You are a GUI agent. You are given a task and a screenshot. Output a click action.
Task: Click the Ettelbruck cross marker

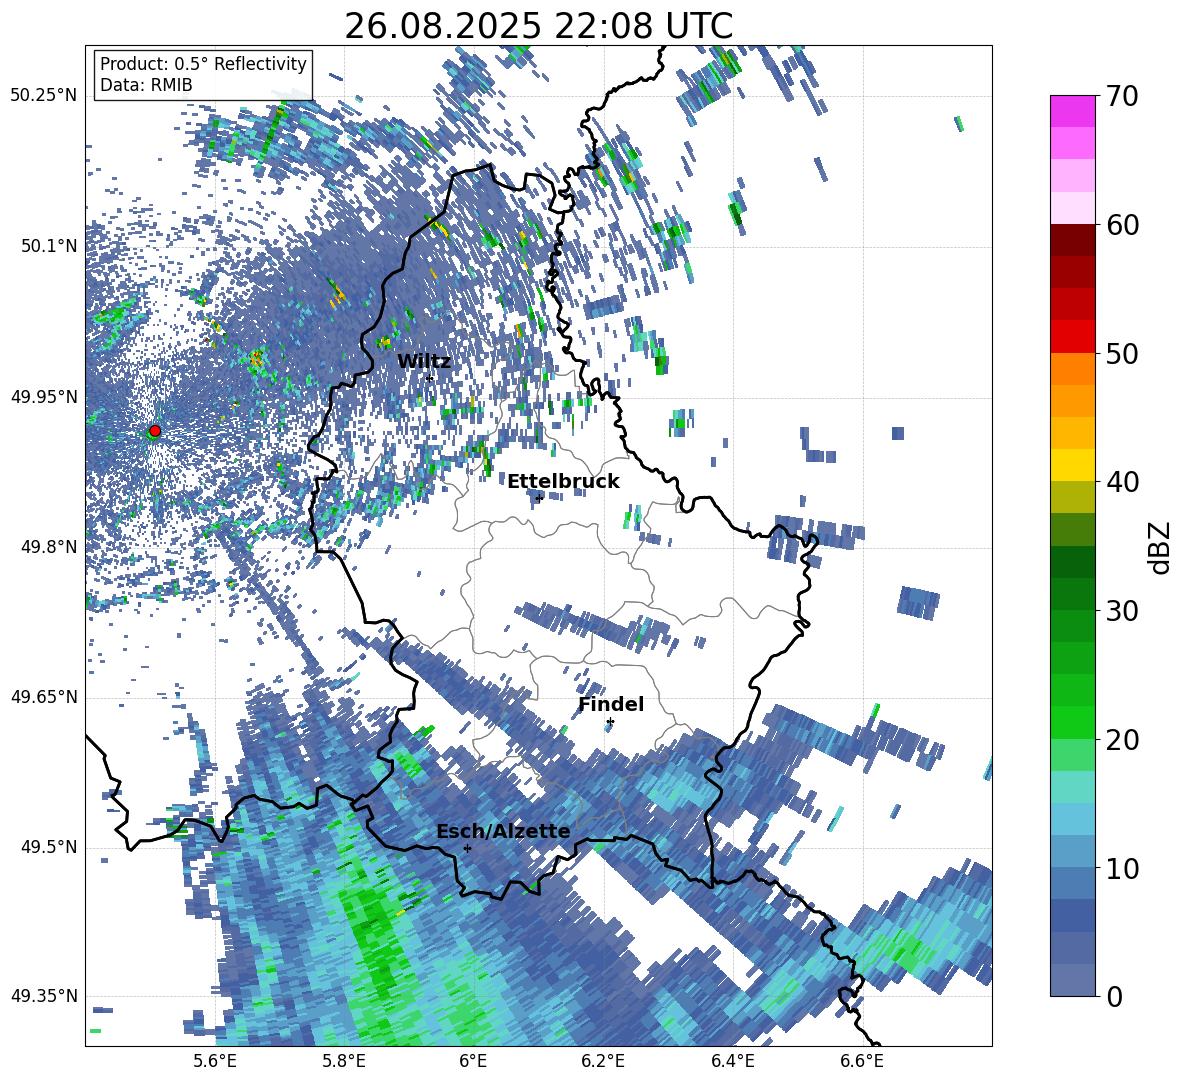coord(539,498)
